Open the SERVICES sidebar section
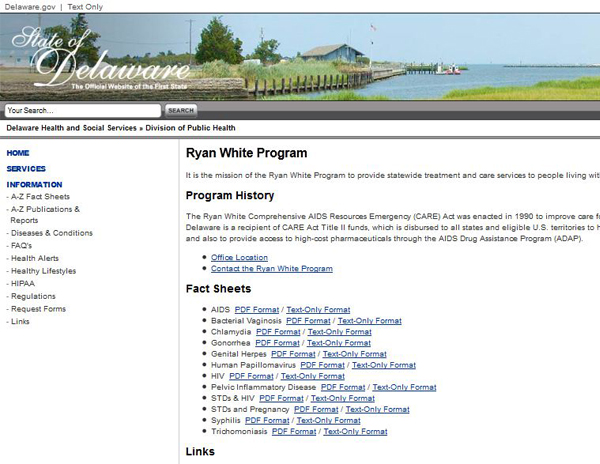Screen dimensions: 600x464 [x=26, y=169]
